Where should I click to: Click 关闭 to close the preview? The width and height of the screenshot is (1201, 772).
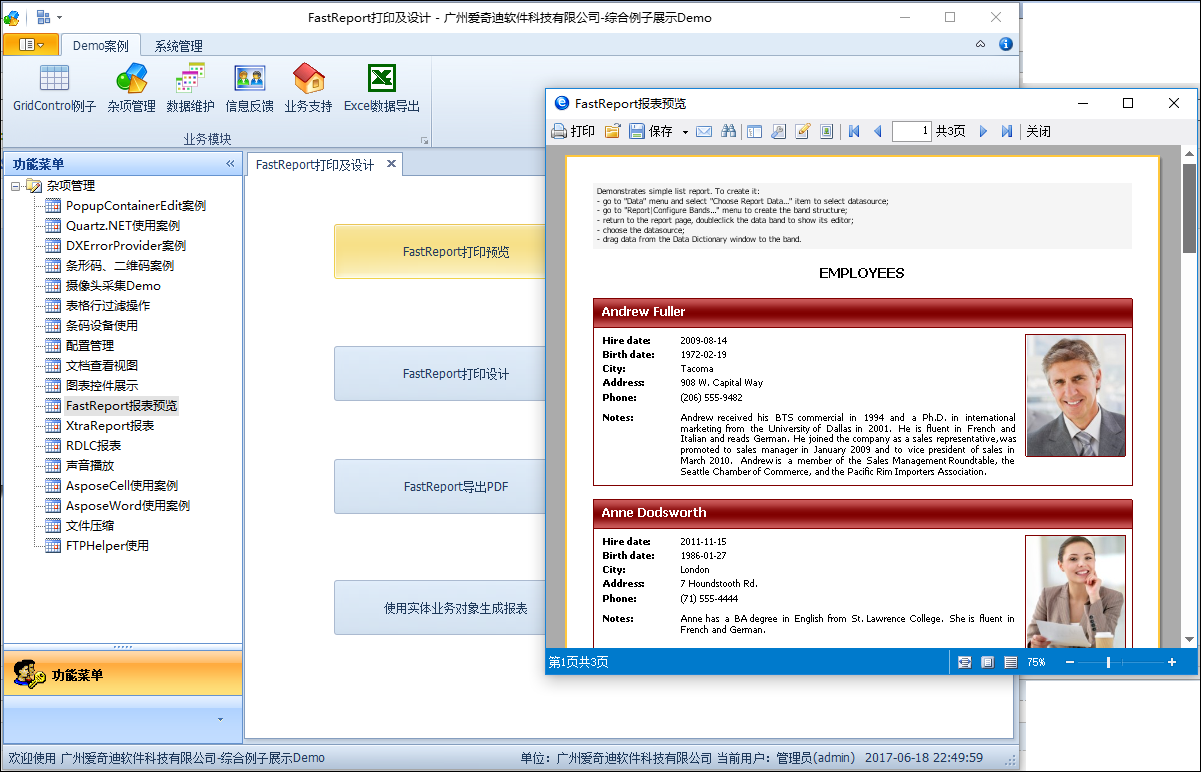point(1038,131)
